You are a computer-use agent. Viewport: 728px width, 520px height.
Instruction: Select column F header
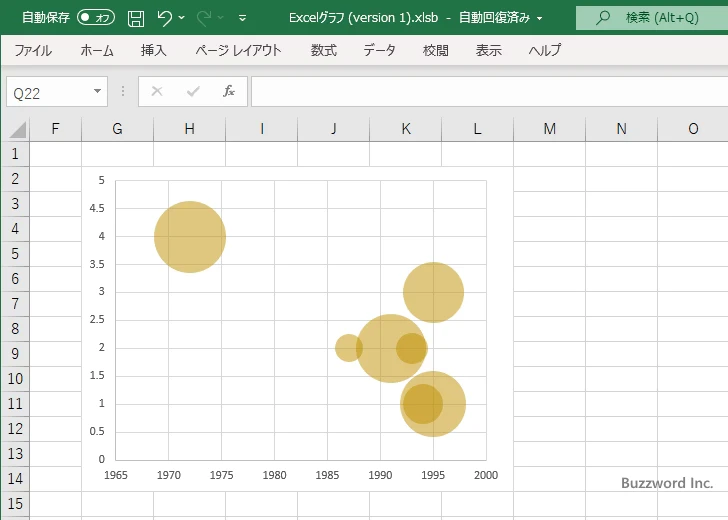55,129
